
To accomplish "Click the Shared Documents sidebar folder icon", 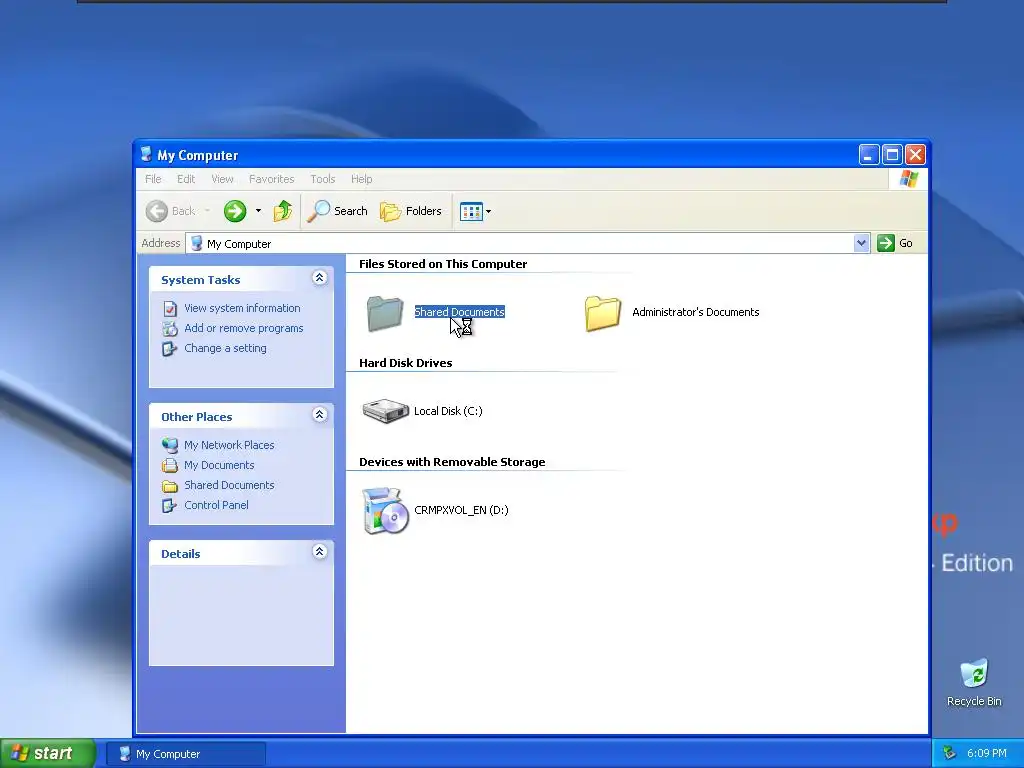I will (170, 486).
